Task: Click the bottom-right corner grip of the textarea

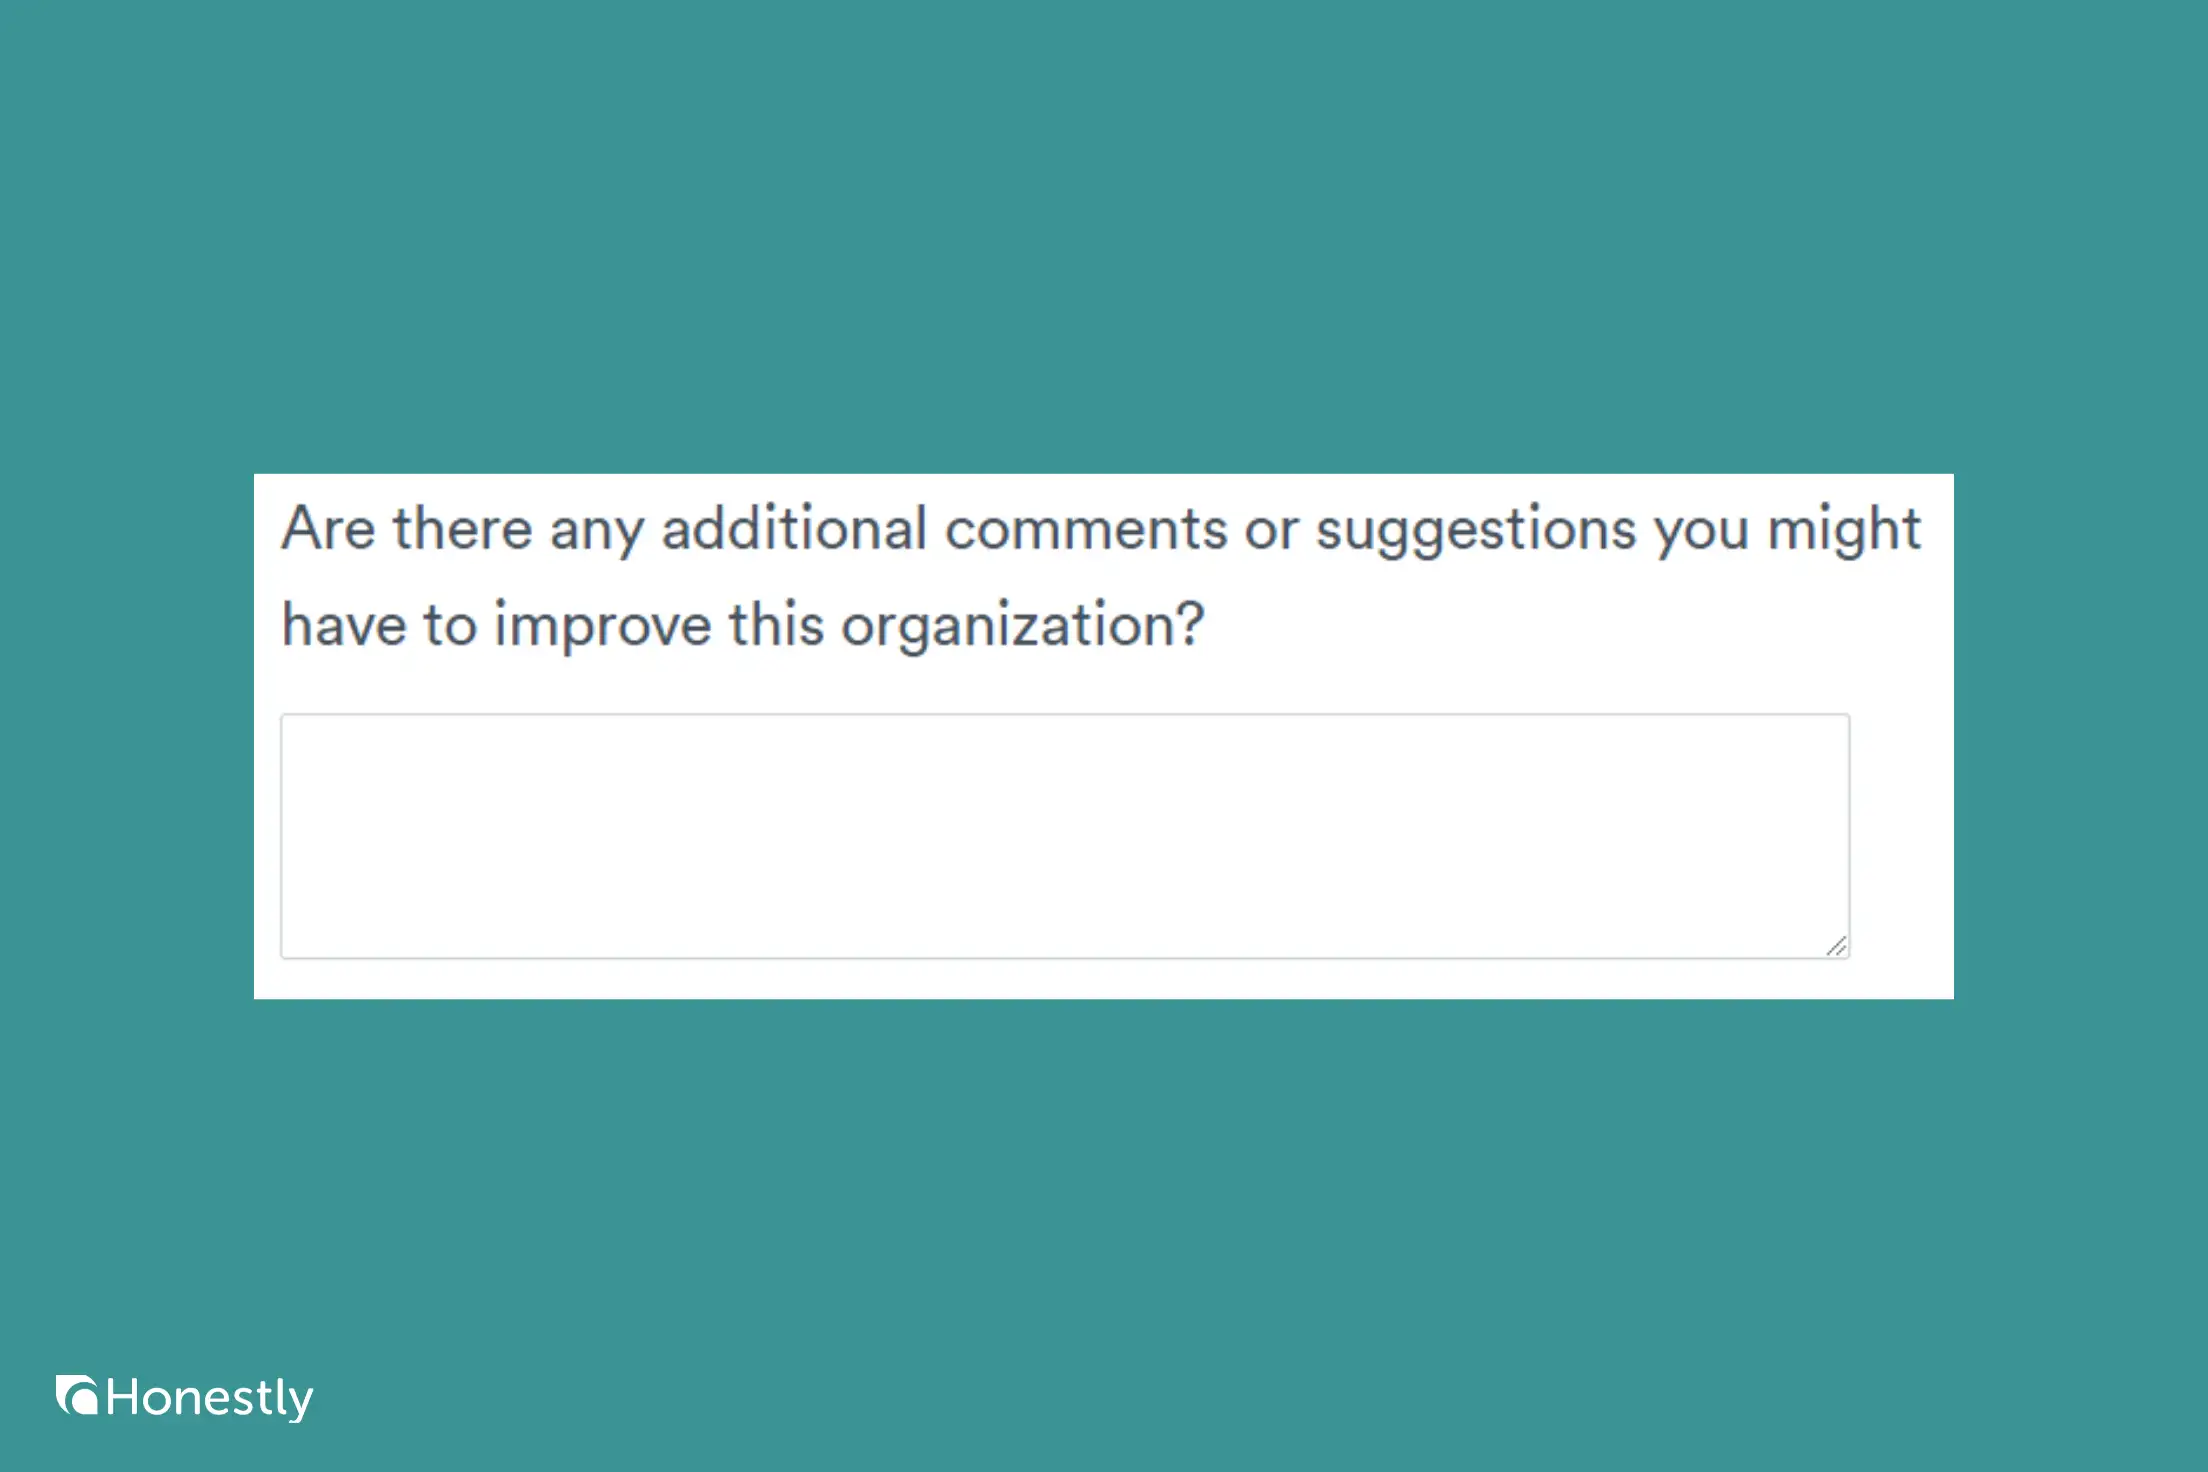Action: [1838, 944]
